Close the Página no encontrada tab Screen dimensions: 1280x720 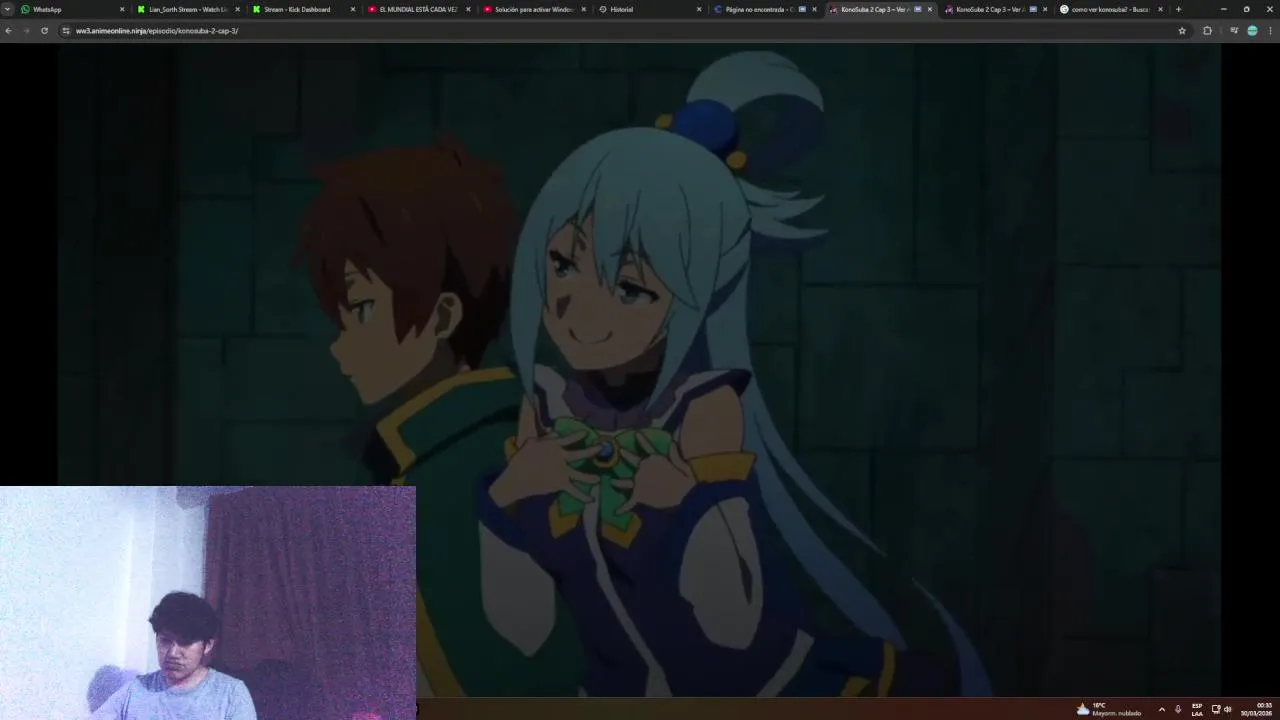pos(814,9)
